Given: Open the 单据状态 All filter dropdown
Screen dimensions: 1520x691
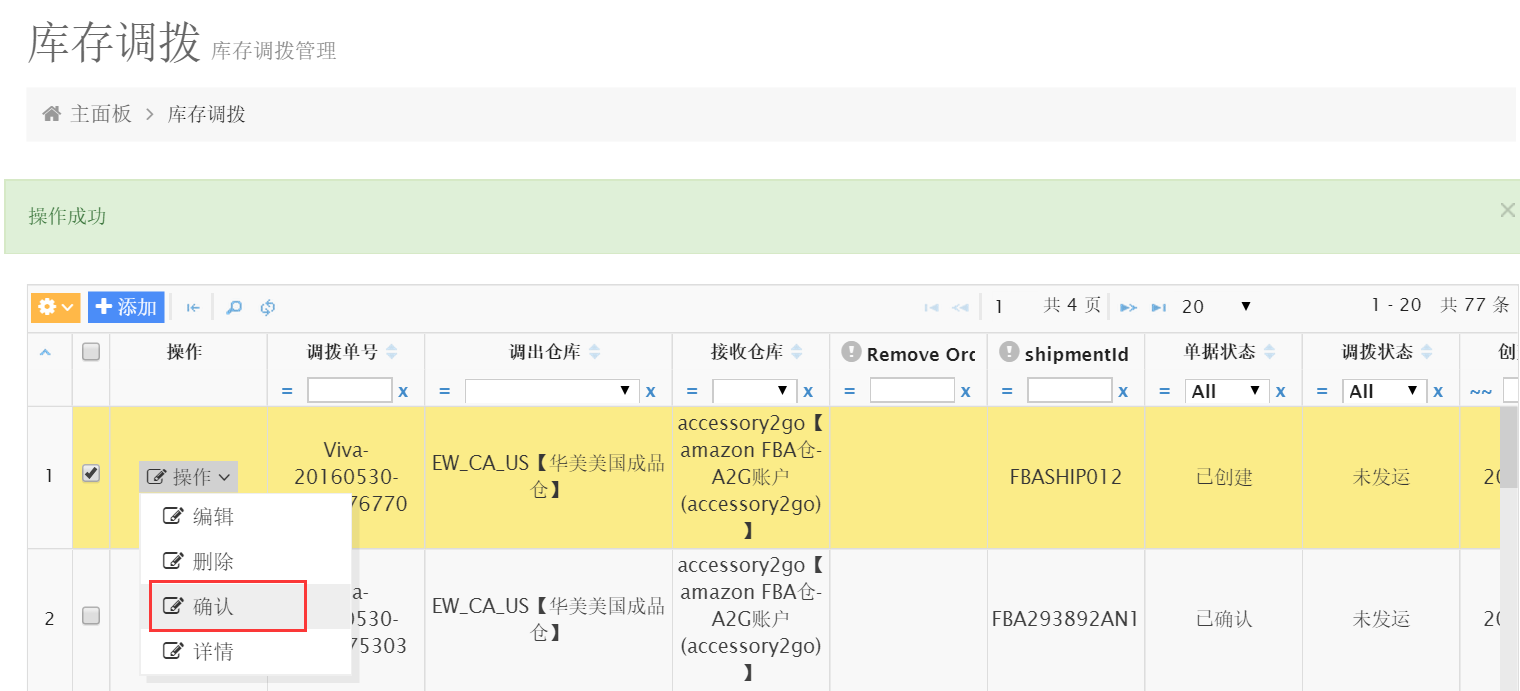Looking at the screenshot, I should (1227, 391).
